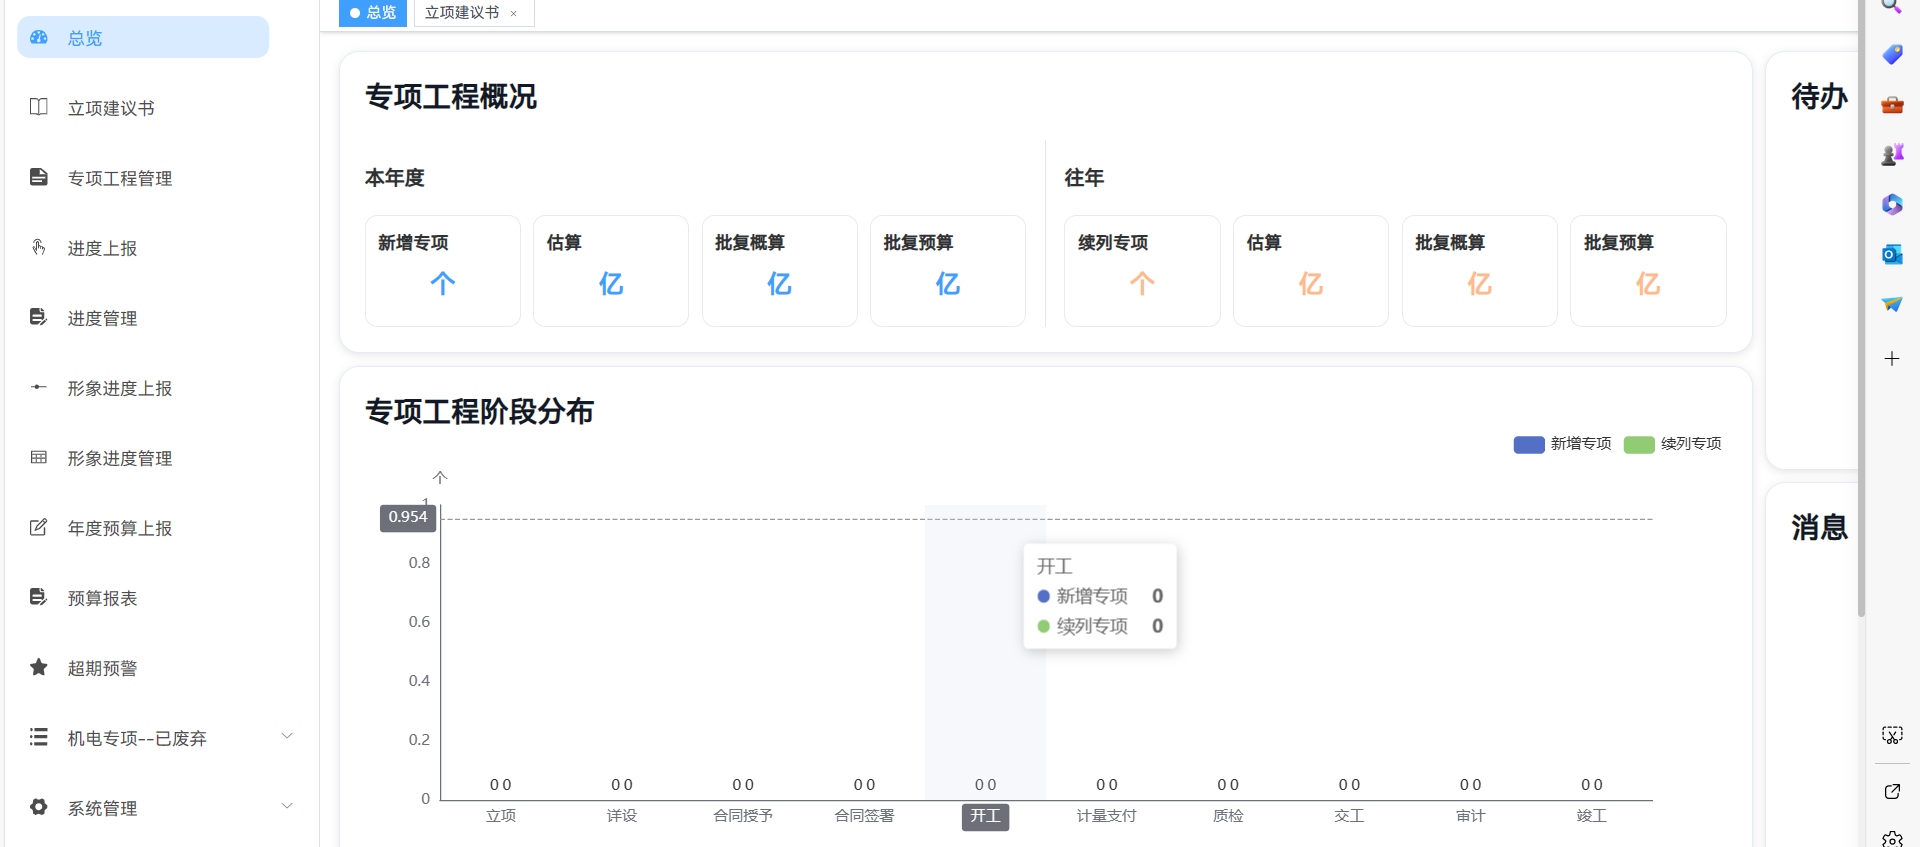This screenshot has height=847, width=1920.
Task: Toggle the 续列专项 series in chart legend
Action: tap(1673, 444)
